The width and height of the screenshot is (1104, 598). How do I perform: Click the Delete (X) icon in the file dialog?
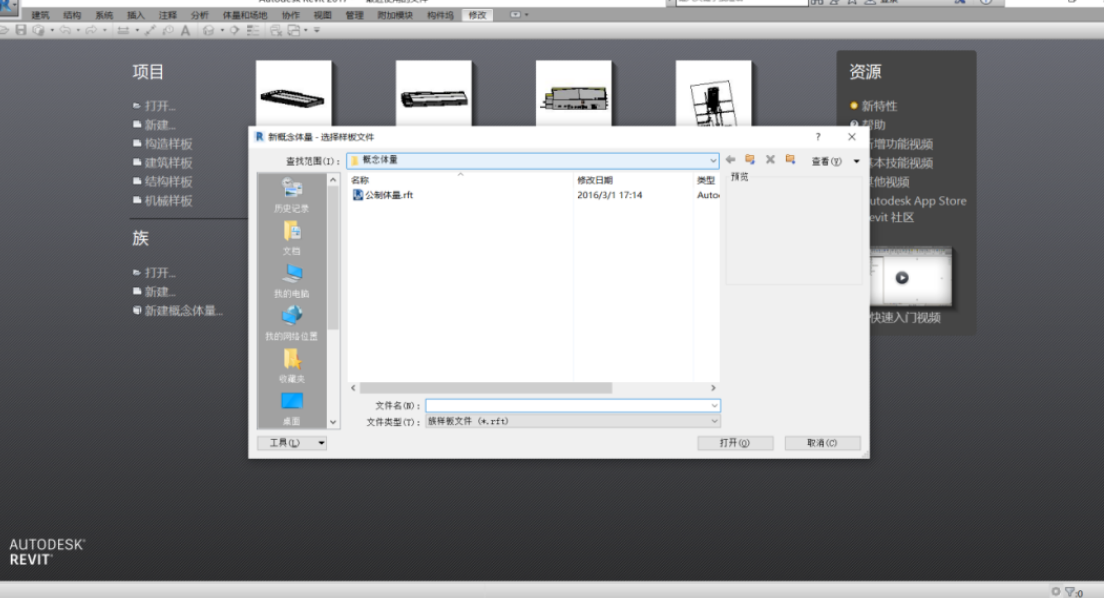pos(770,160)
